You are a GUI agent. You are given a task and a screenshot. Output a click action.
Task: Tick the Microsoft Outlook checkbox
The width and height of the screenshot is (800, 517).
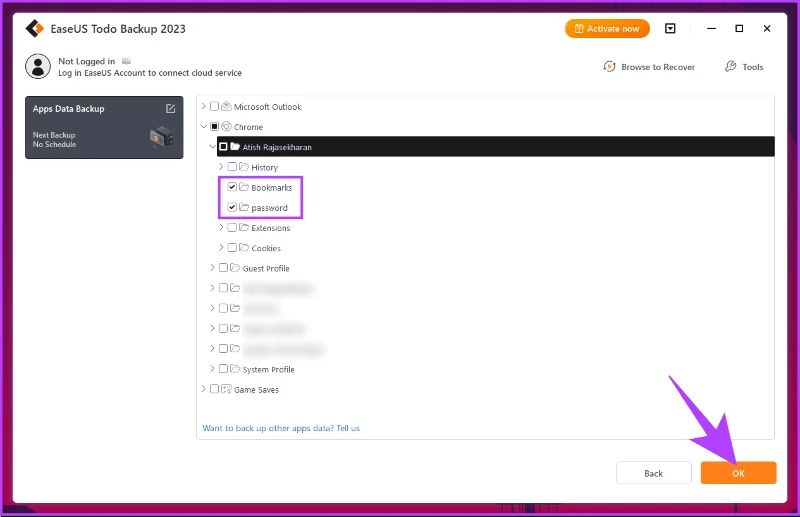coord(214,106)
